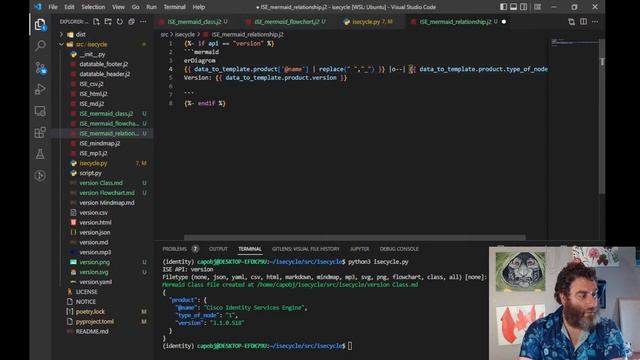Split the editor to the right
The height and width of the screenshot is (360, 640).
tap(583, 22)
